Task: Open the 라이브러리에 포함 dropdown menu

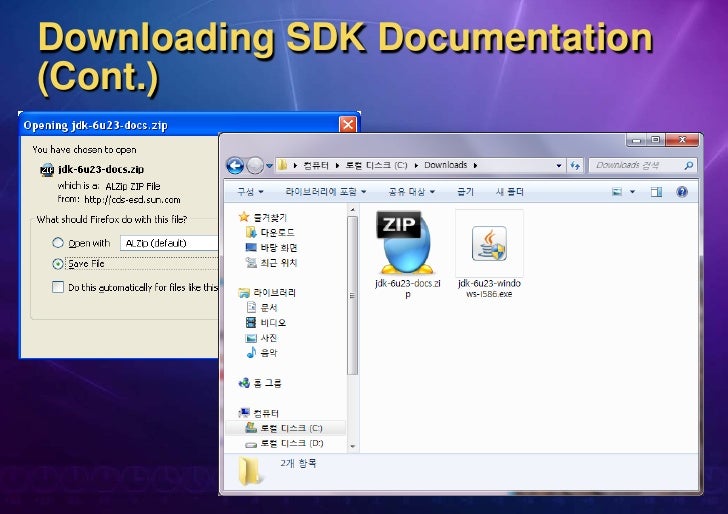Action: pos(326,192)
